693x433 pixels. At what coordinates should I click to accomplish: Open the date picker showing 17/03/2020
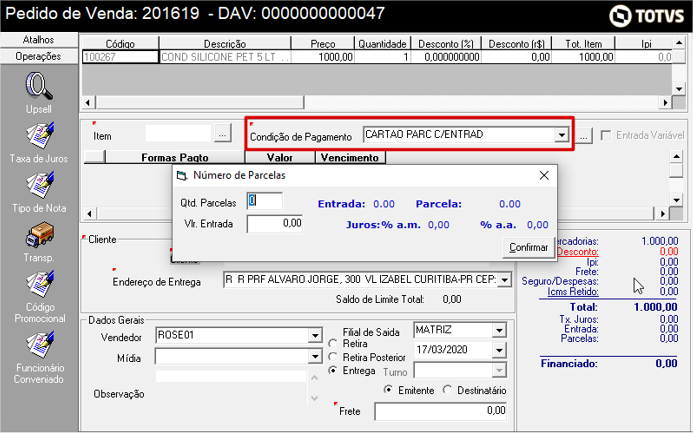[x=499, y=350]
